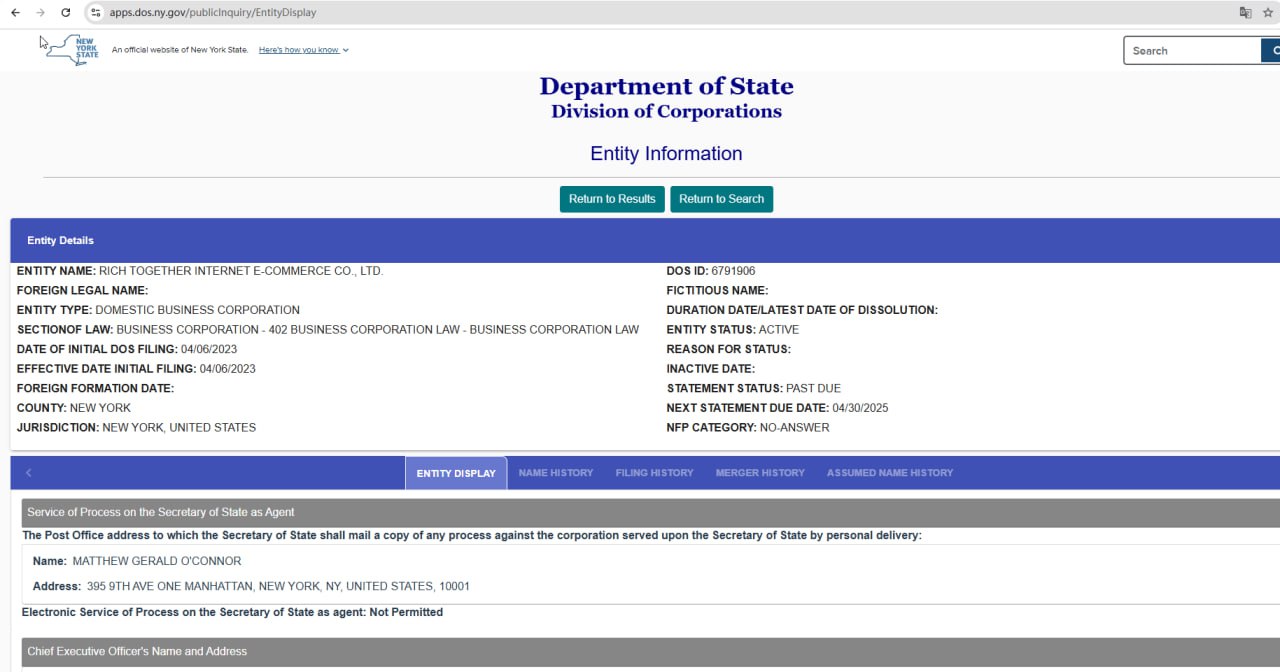View the Merger History tab
The height and width of the screenshot is (672, 1280).
coord(760,473)
